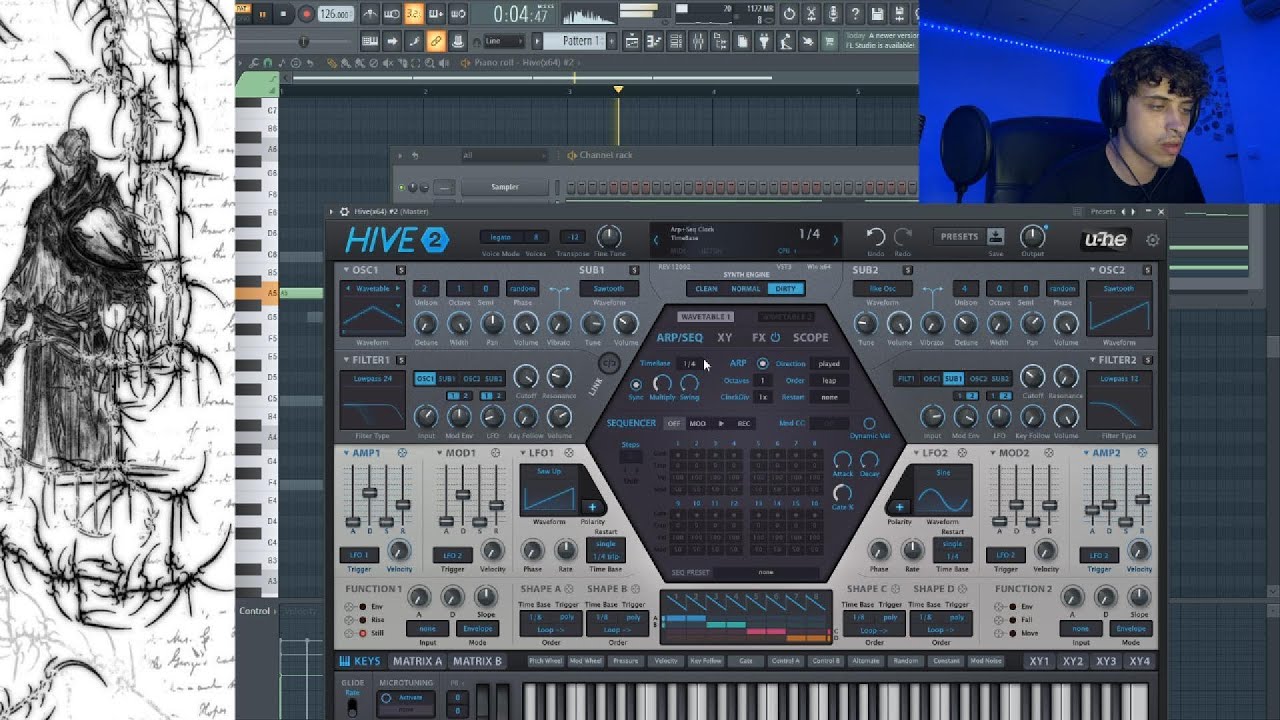
Task: Open the SUB1 Sawtooth waveform dropdown
Action: [x=608, y=288]
